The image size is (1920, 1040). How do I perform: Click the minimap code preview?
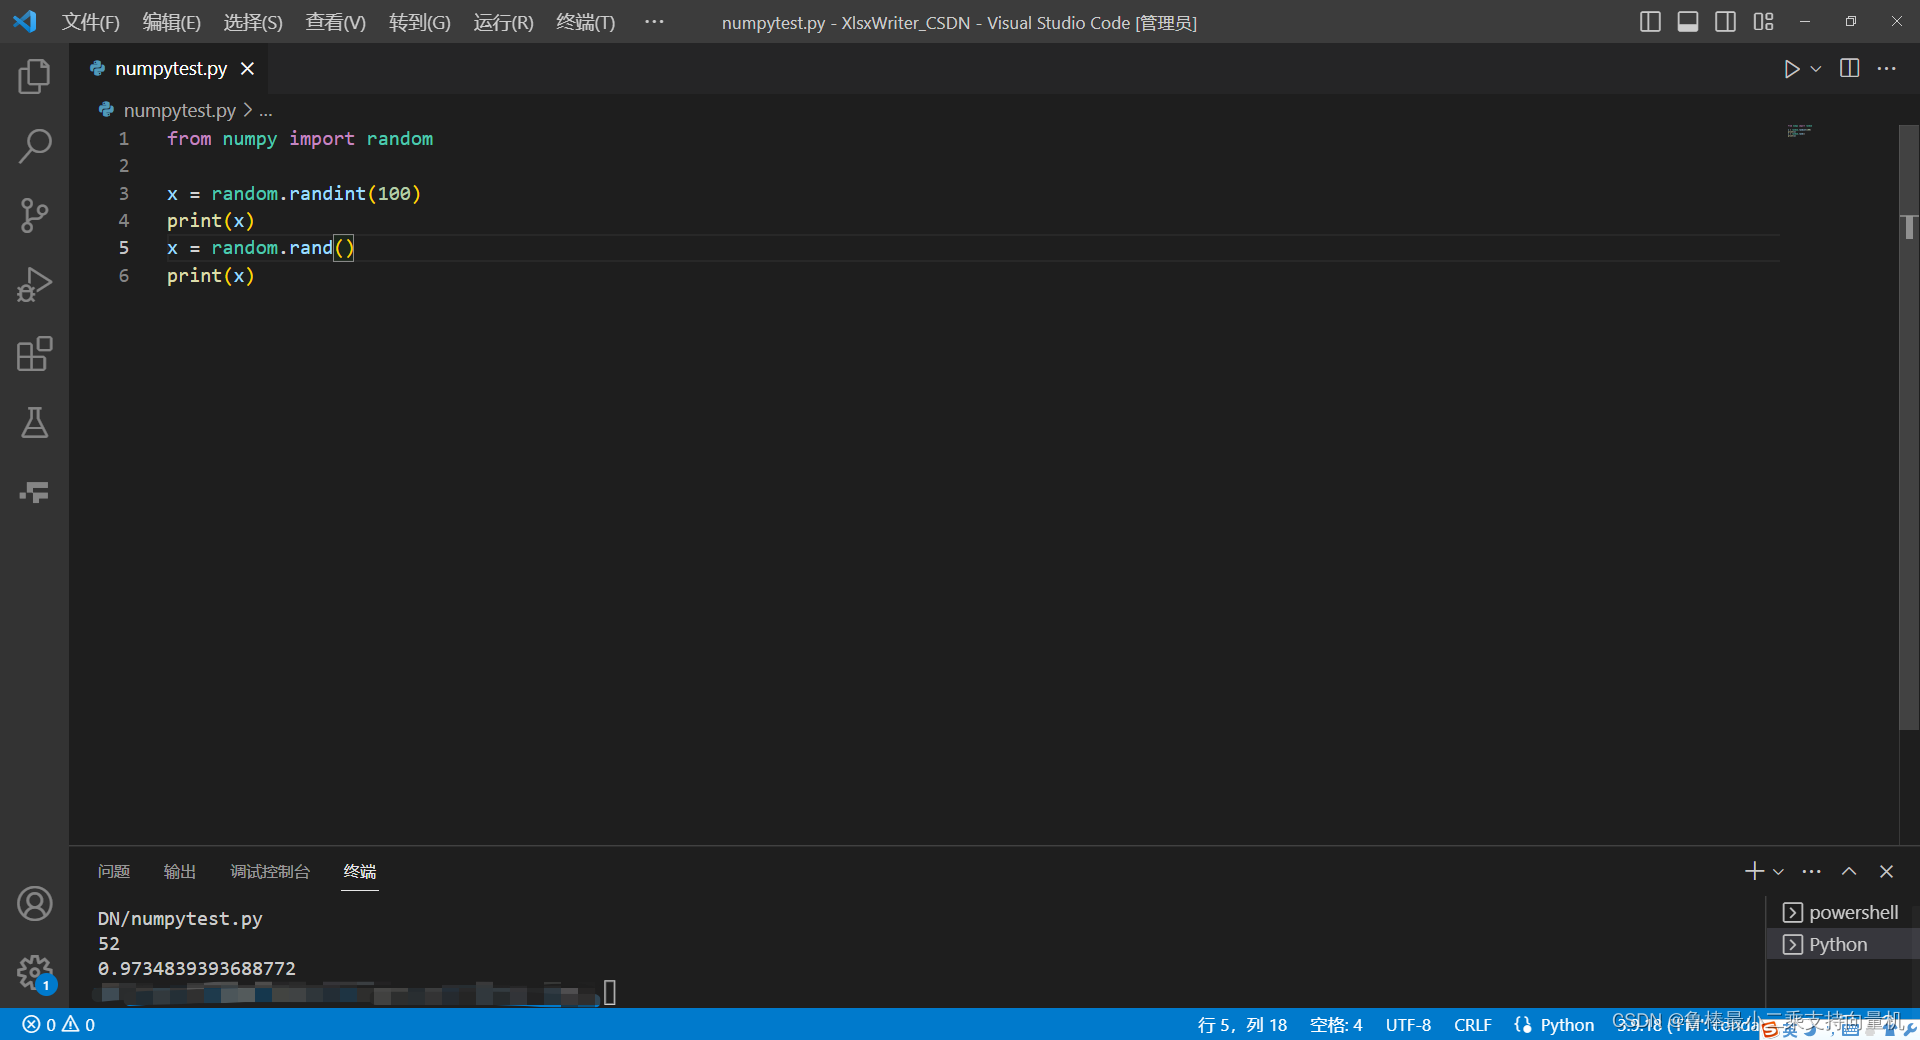point(1799,131)
